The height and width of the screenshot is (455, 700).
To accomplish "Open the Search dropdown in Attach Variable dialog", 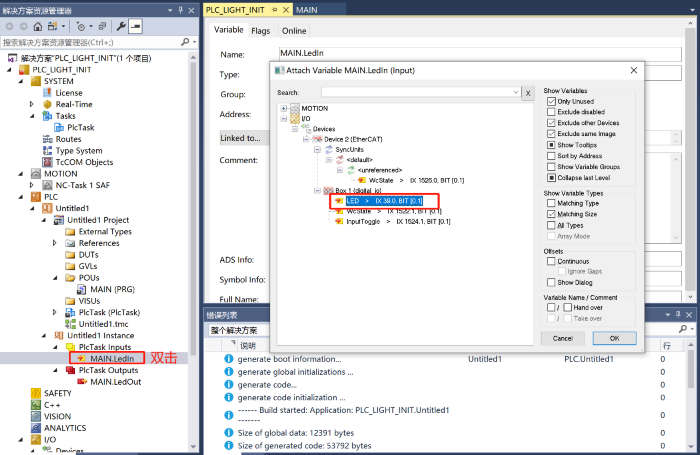I will point(514,92).
